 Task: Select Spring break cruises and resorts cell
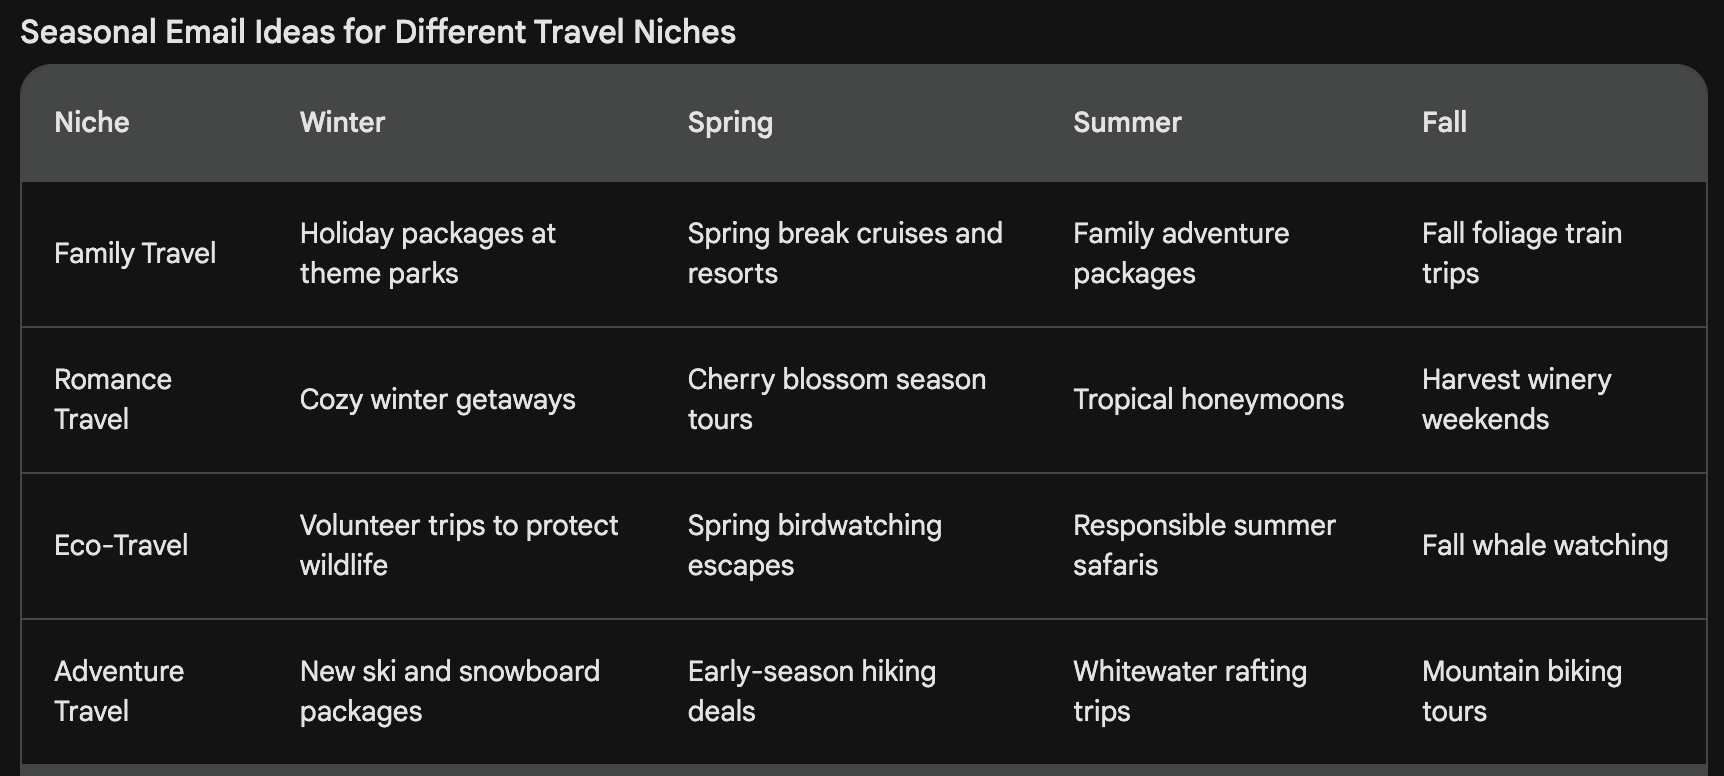pos(845,253)
